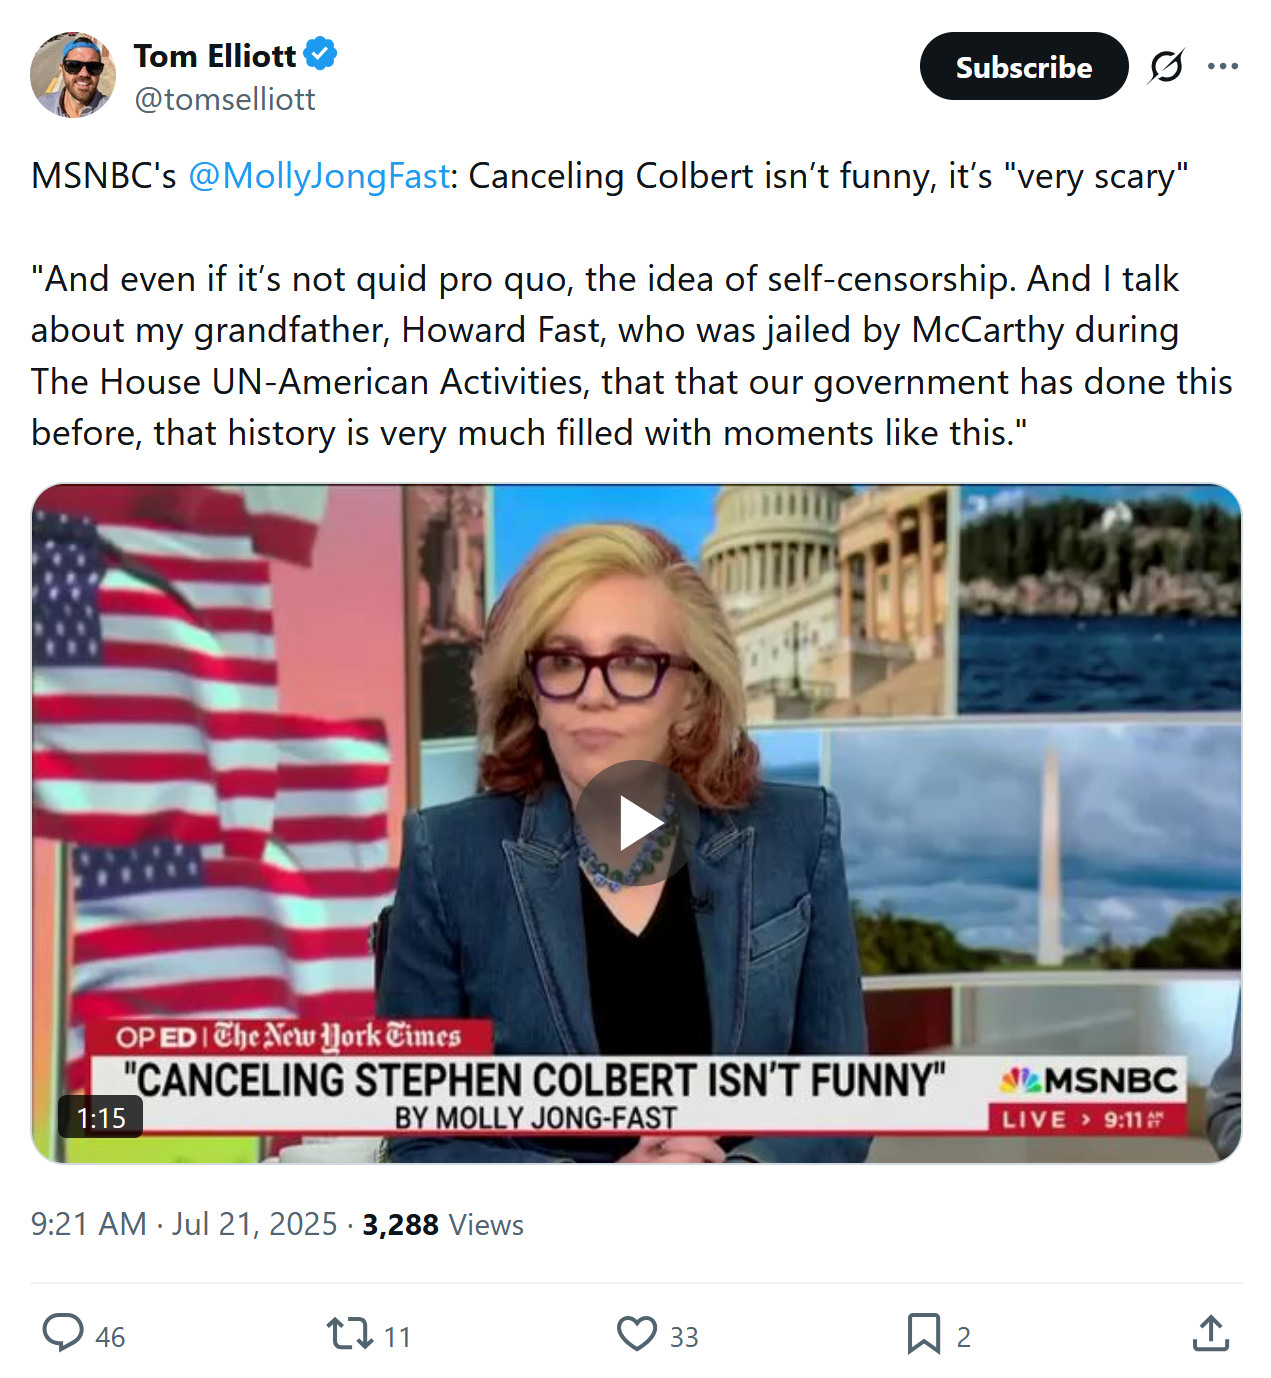Click the 1:15 video duration badge
Image resolution: width=1271 pixels, height=1378 pixels.
pos(101,1117)
